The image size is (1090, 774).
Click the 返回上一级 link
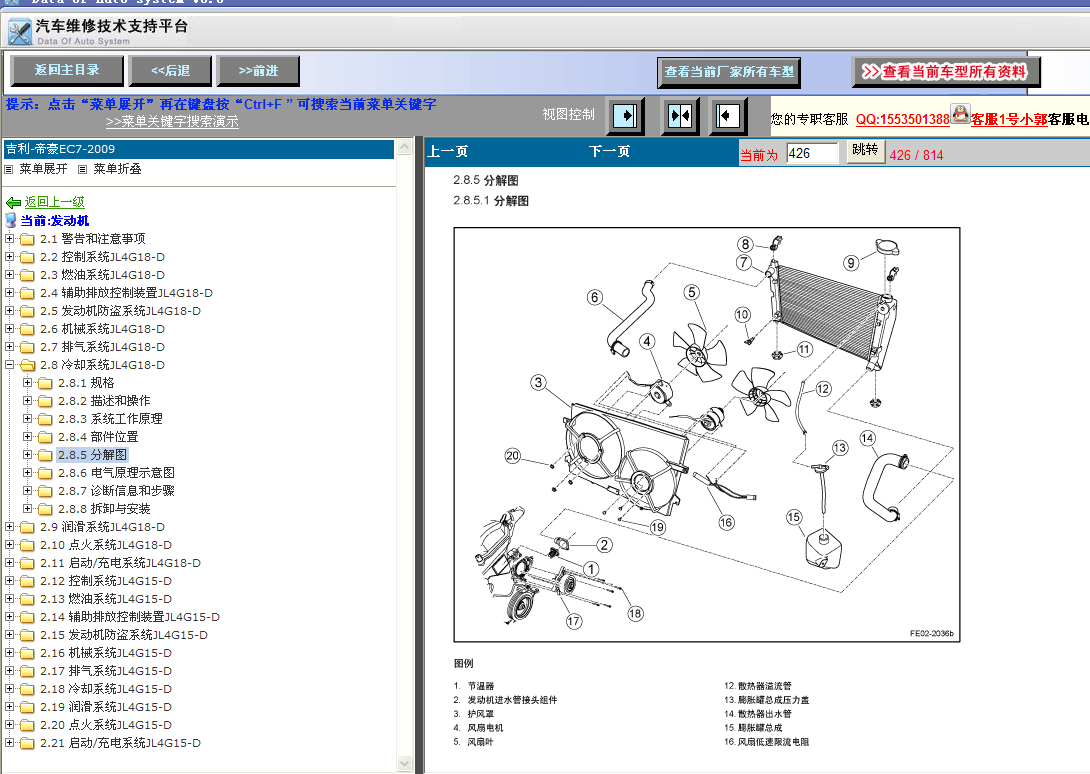coord(54,202)
